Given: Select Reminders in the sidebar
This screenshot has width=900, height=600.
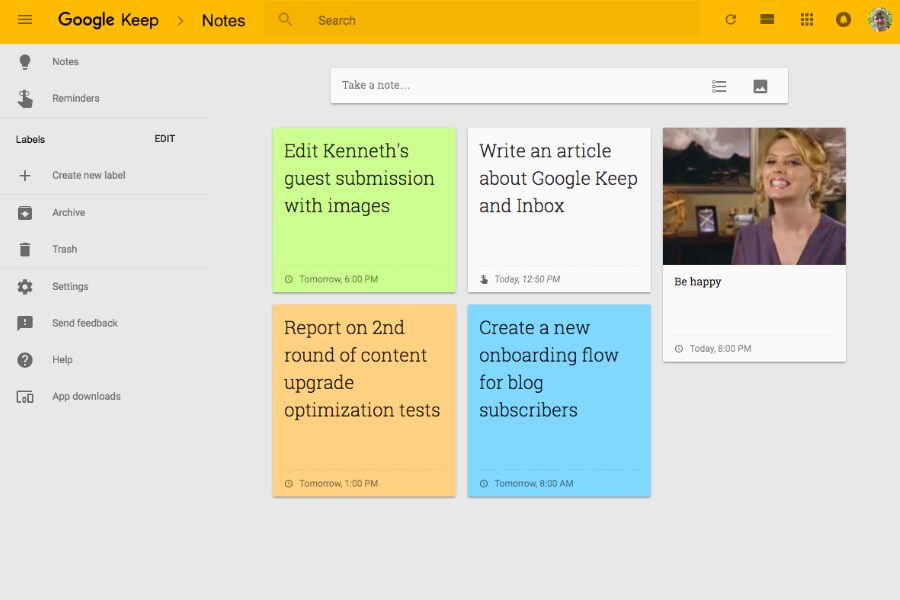Looking at the screenshot, I should (x=76, y=98).
